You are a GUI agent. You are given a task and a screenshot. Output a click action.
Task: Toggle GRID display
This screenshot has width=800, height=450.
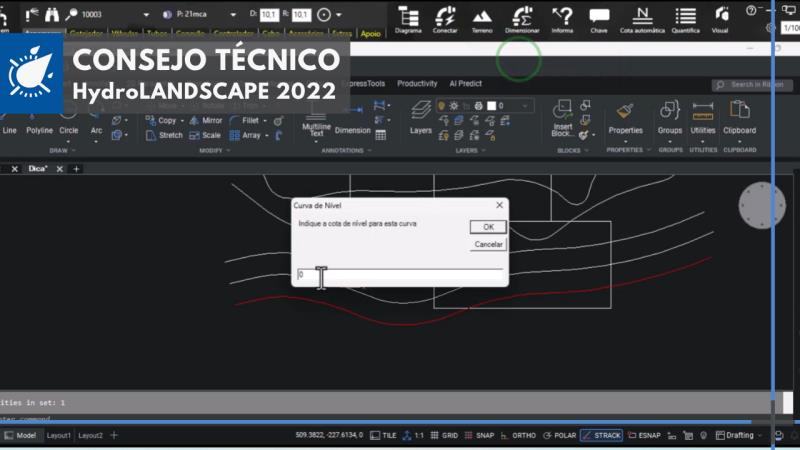tap(444, 435)
